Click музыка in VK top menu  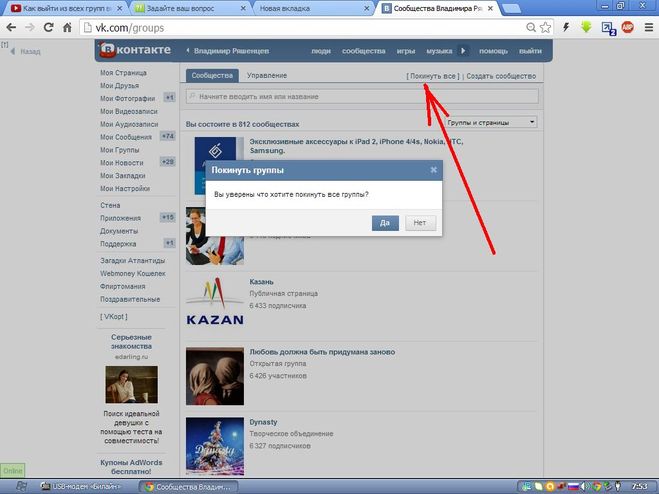coord(439,51)
